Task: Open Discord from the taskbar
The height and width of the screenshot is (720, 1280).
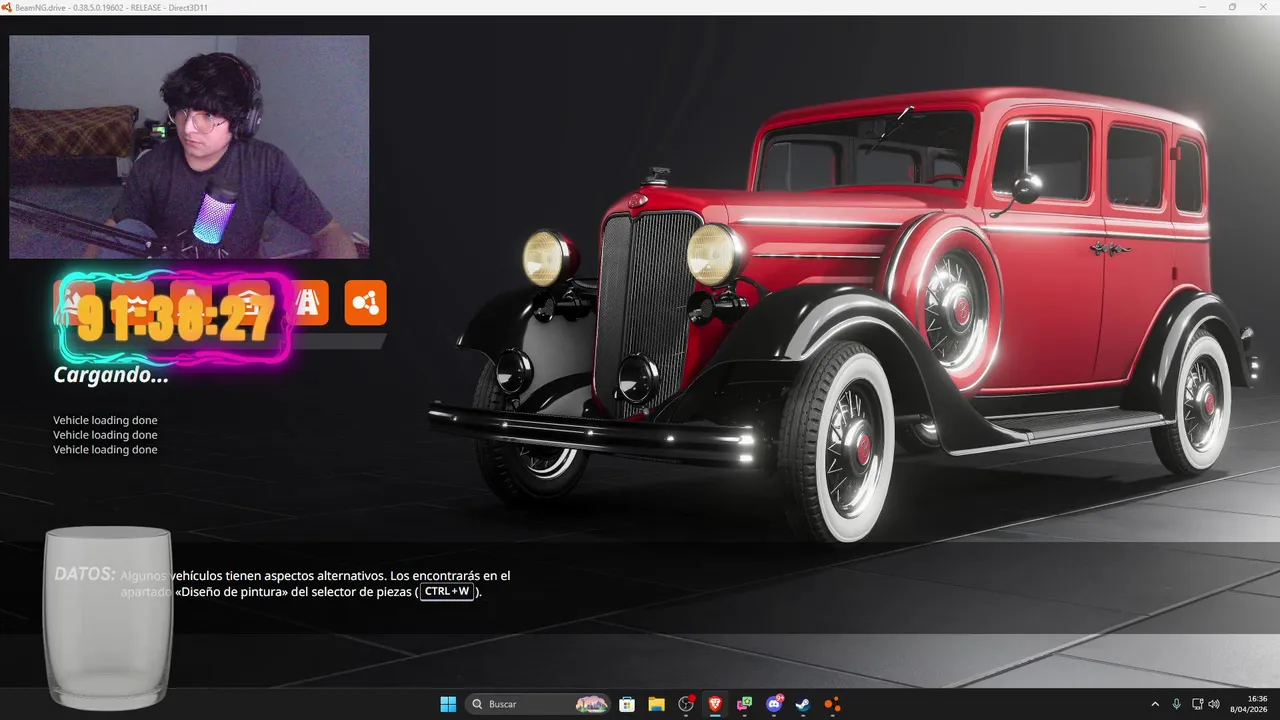Action: tap(774, 704)
